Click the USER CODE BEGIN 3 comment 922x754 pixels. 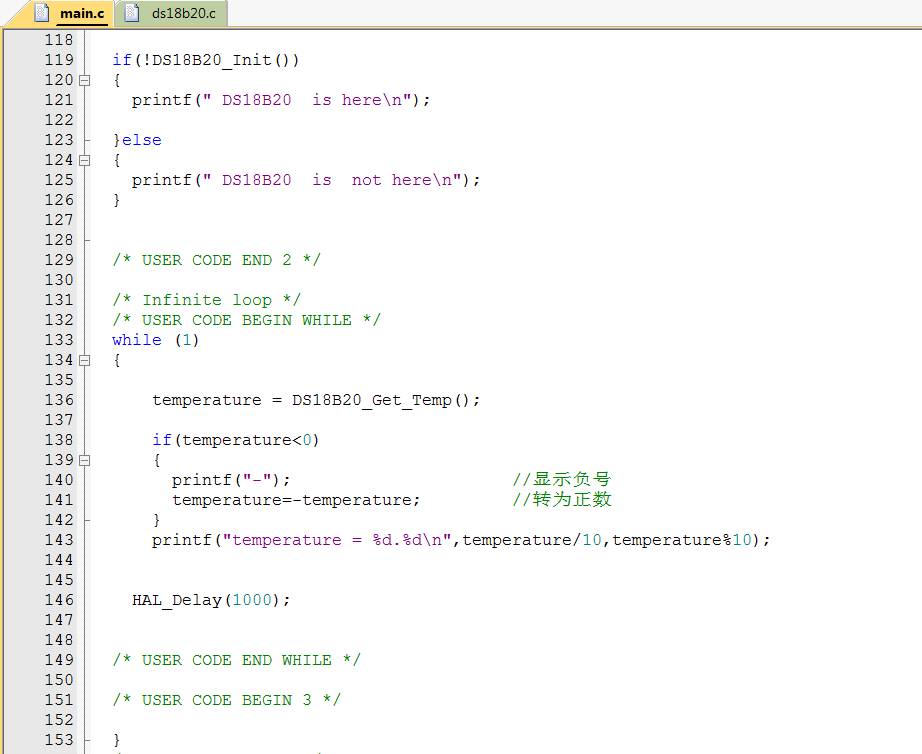click(x=227, y=700)
